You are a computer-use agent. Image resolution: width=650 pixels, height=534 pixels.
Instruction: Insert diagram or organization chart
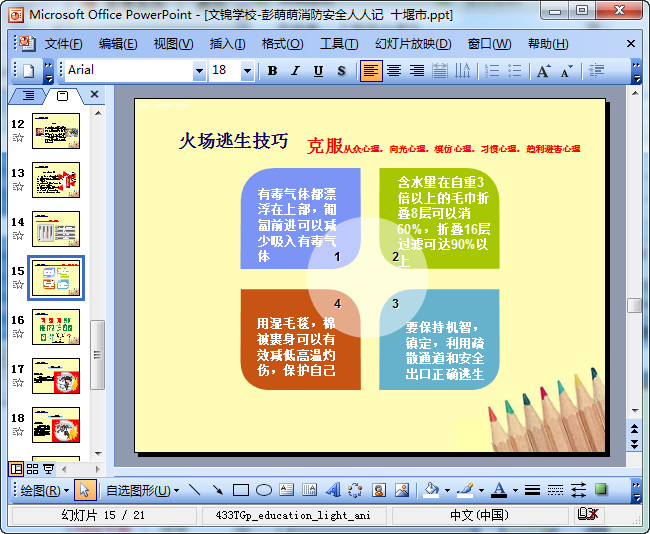[355, 490]
